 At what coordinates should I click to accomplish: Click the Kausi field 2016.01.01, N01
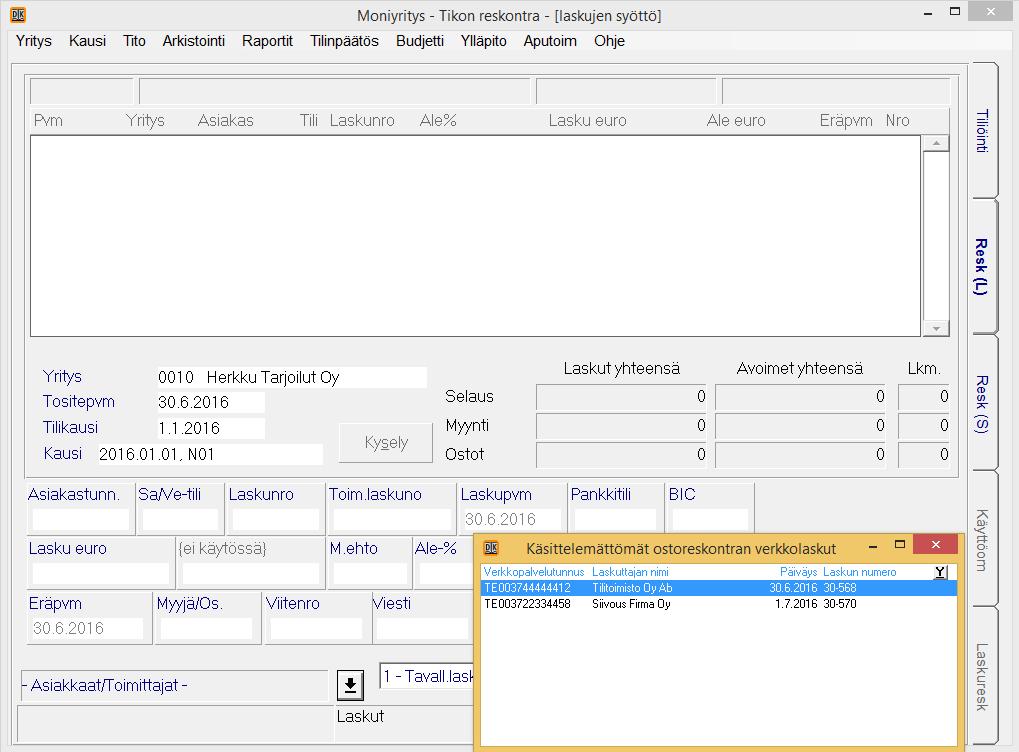210,454
